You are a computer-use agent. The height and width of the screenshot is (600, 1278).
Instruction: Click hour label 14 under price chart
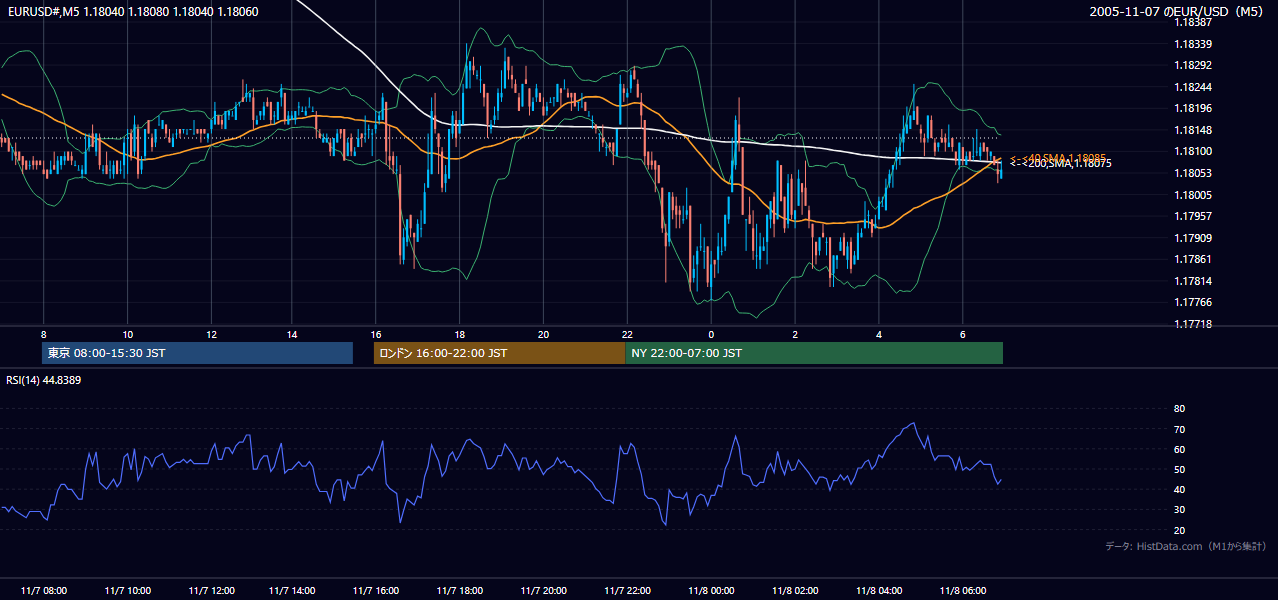294,334
